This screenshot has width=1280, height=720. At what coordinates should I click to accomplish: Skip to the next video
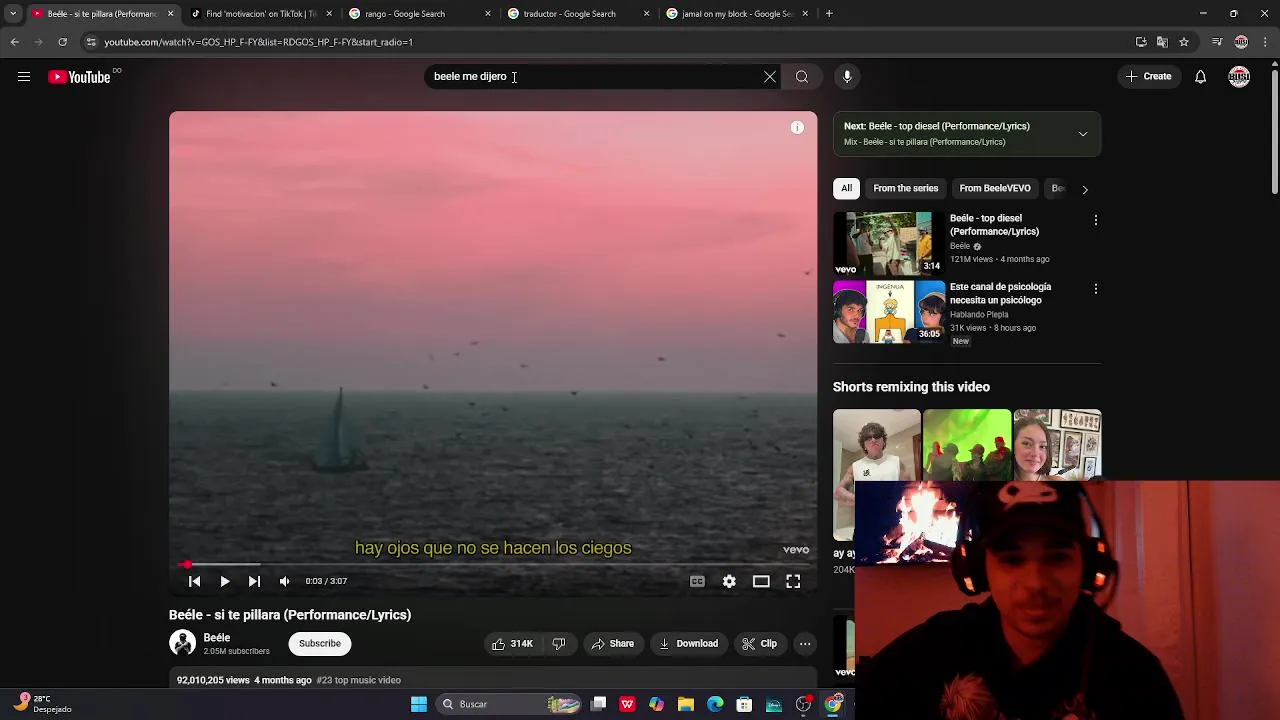pos(254,581)
